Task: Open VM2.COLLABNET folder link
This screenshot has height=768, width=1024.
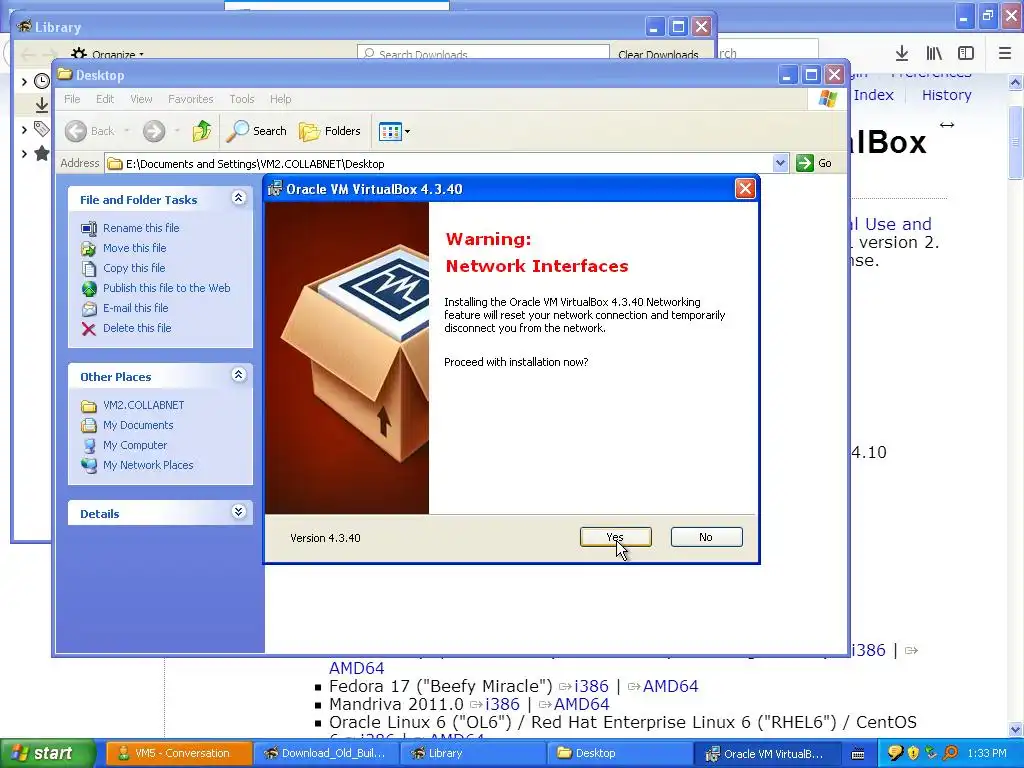Action: pyautogui.click(x=144, y=405)
